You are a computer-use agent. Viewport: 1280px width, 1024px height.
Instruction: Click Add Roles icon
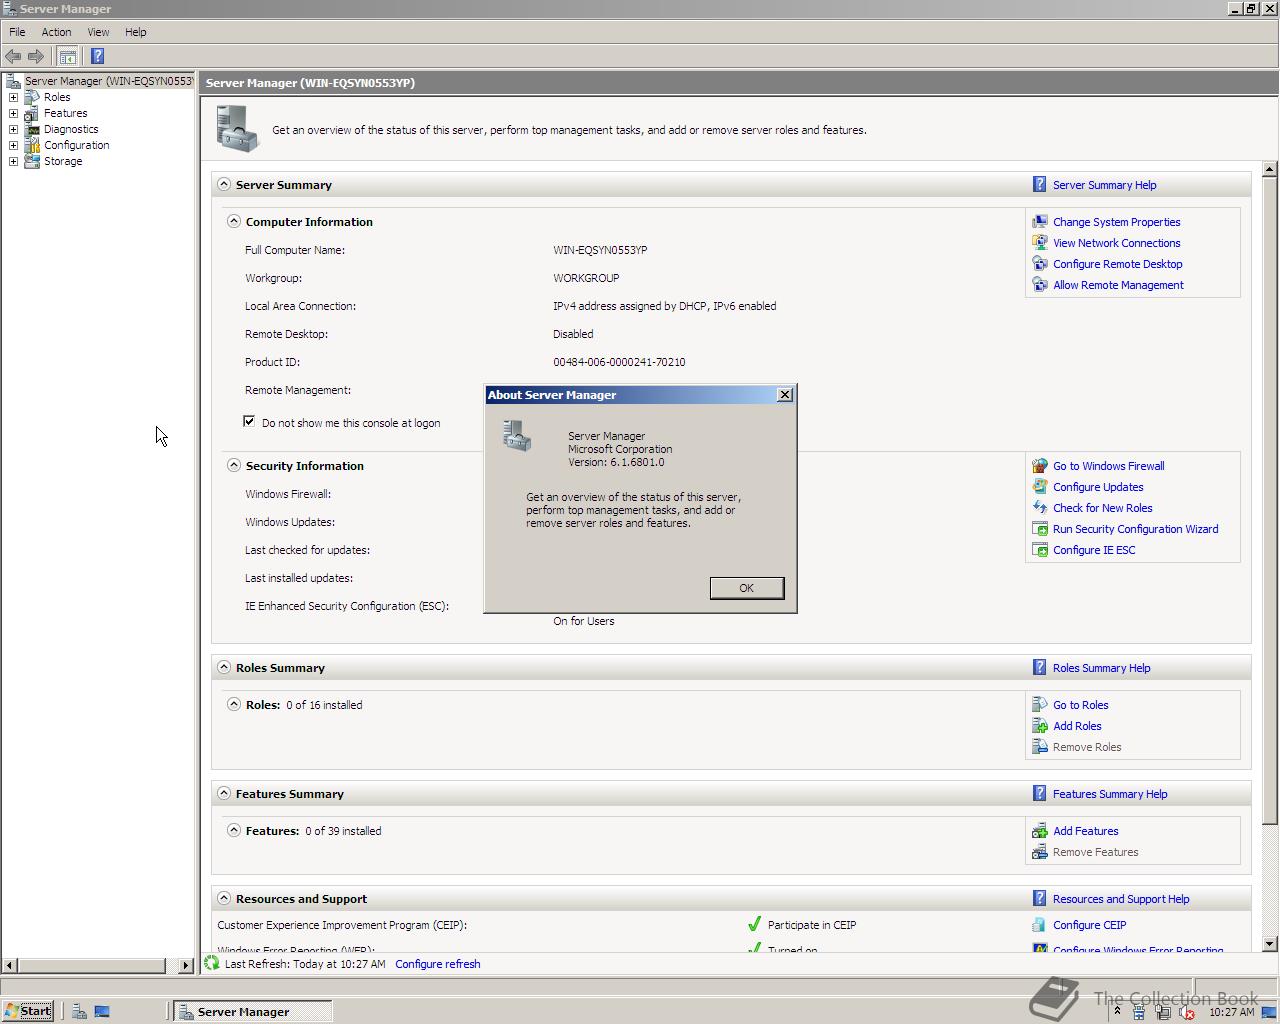1040,726
